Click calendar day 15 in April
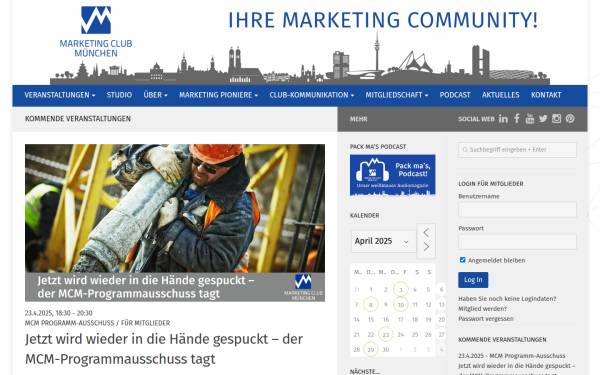The width and height of the screenshot is (600, 375). pos(370,320)
